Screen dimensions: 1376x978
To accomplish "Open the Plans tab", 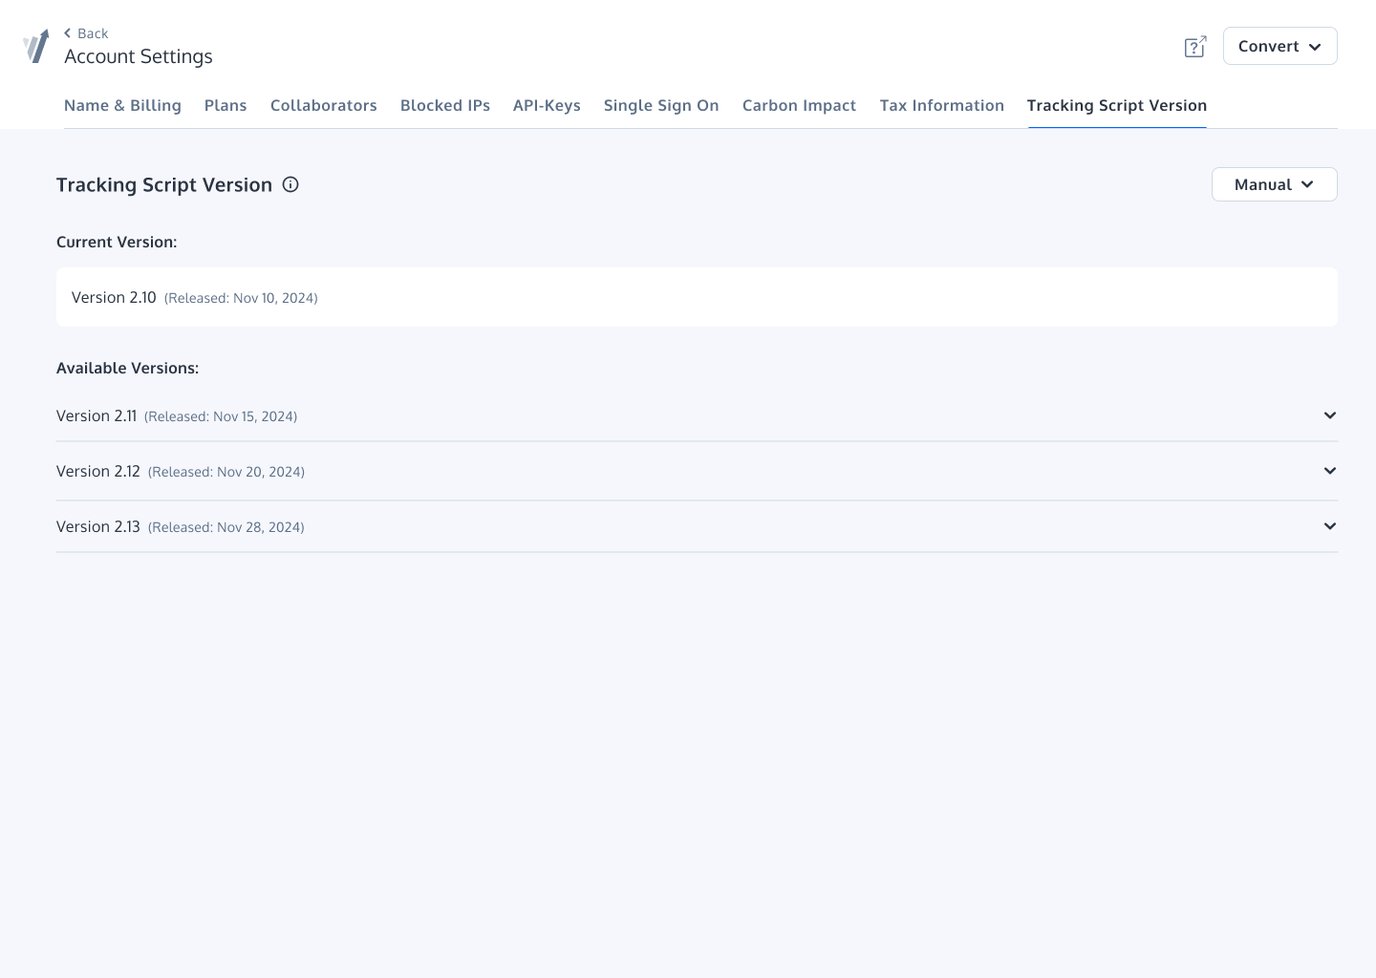I will coord(225,105).
